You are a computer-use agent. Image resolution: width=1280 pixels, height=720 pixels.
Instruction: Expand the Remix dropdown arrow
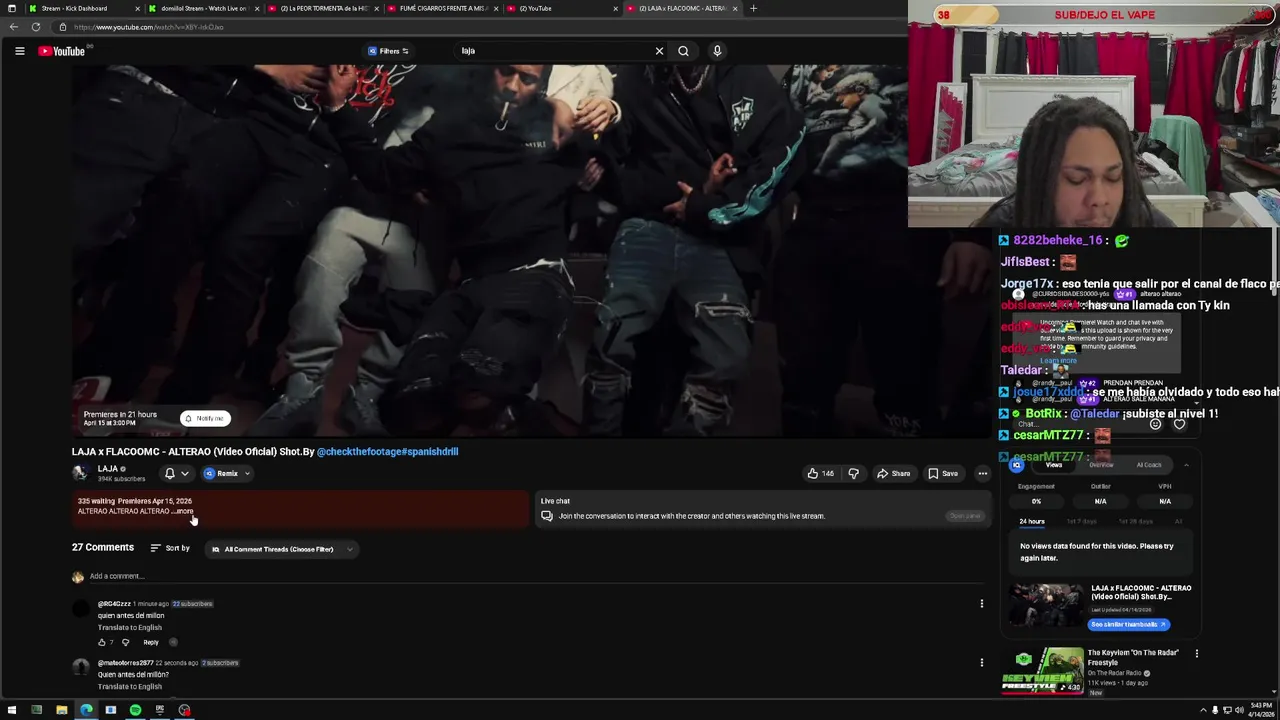[247, 474]
